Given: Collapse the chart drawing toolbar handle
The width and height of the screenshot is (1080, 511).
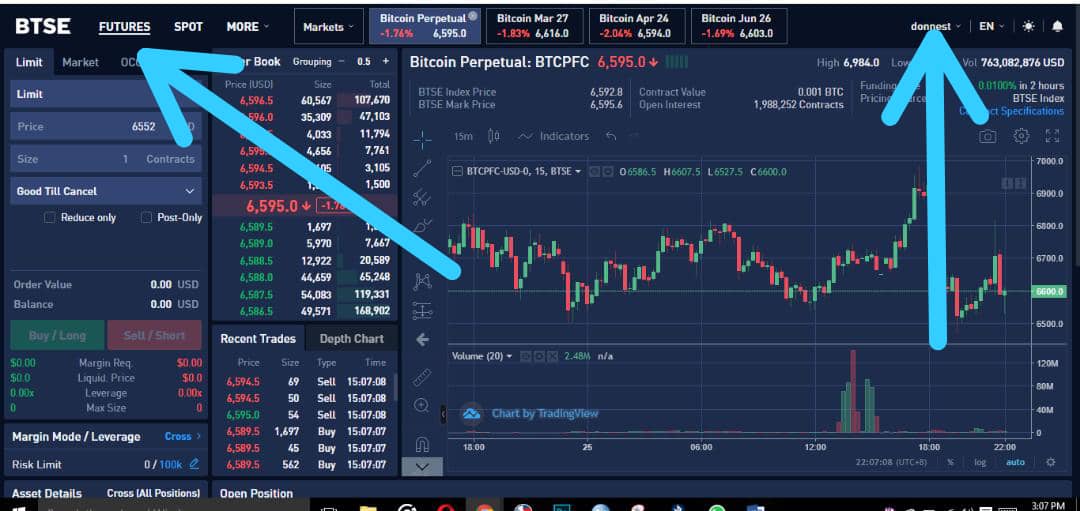Looking at the screenshot, I should (444, 414).
